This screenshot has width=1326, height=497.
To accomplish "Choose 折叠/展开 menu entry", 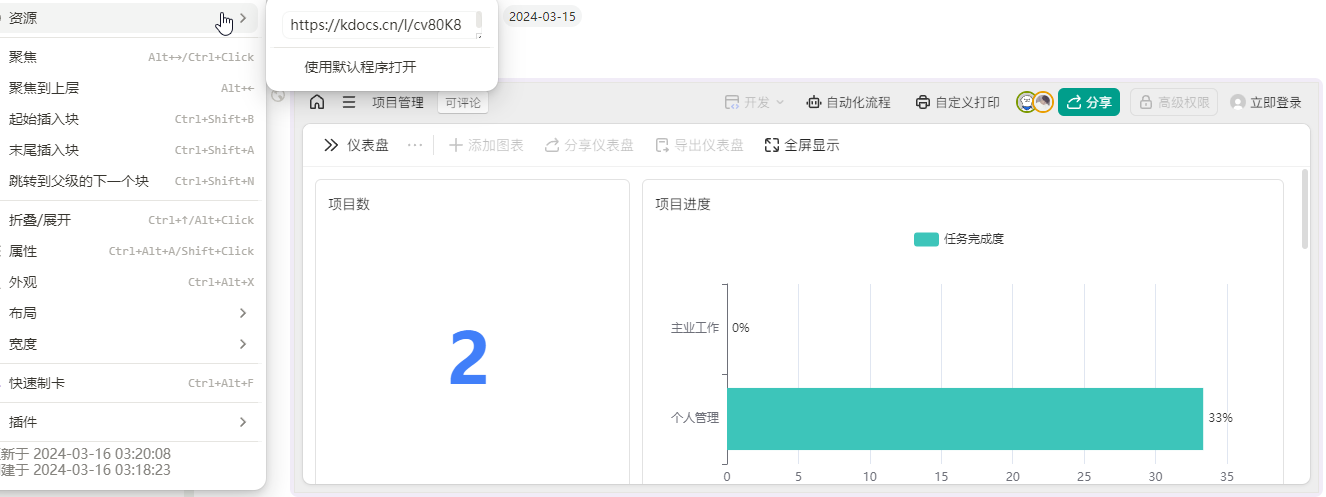I will point(130,220).
